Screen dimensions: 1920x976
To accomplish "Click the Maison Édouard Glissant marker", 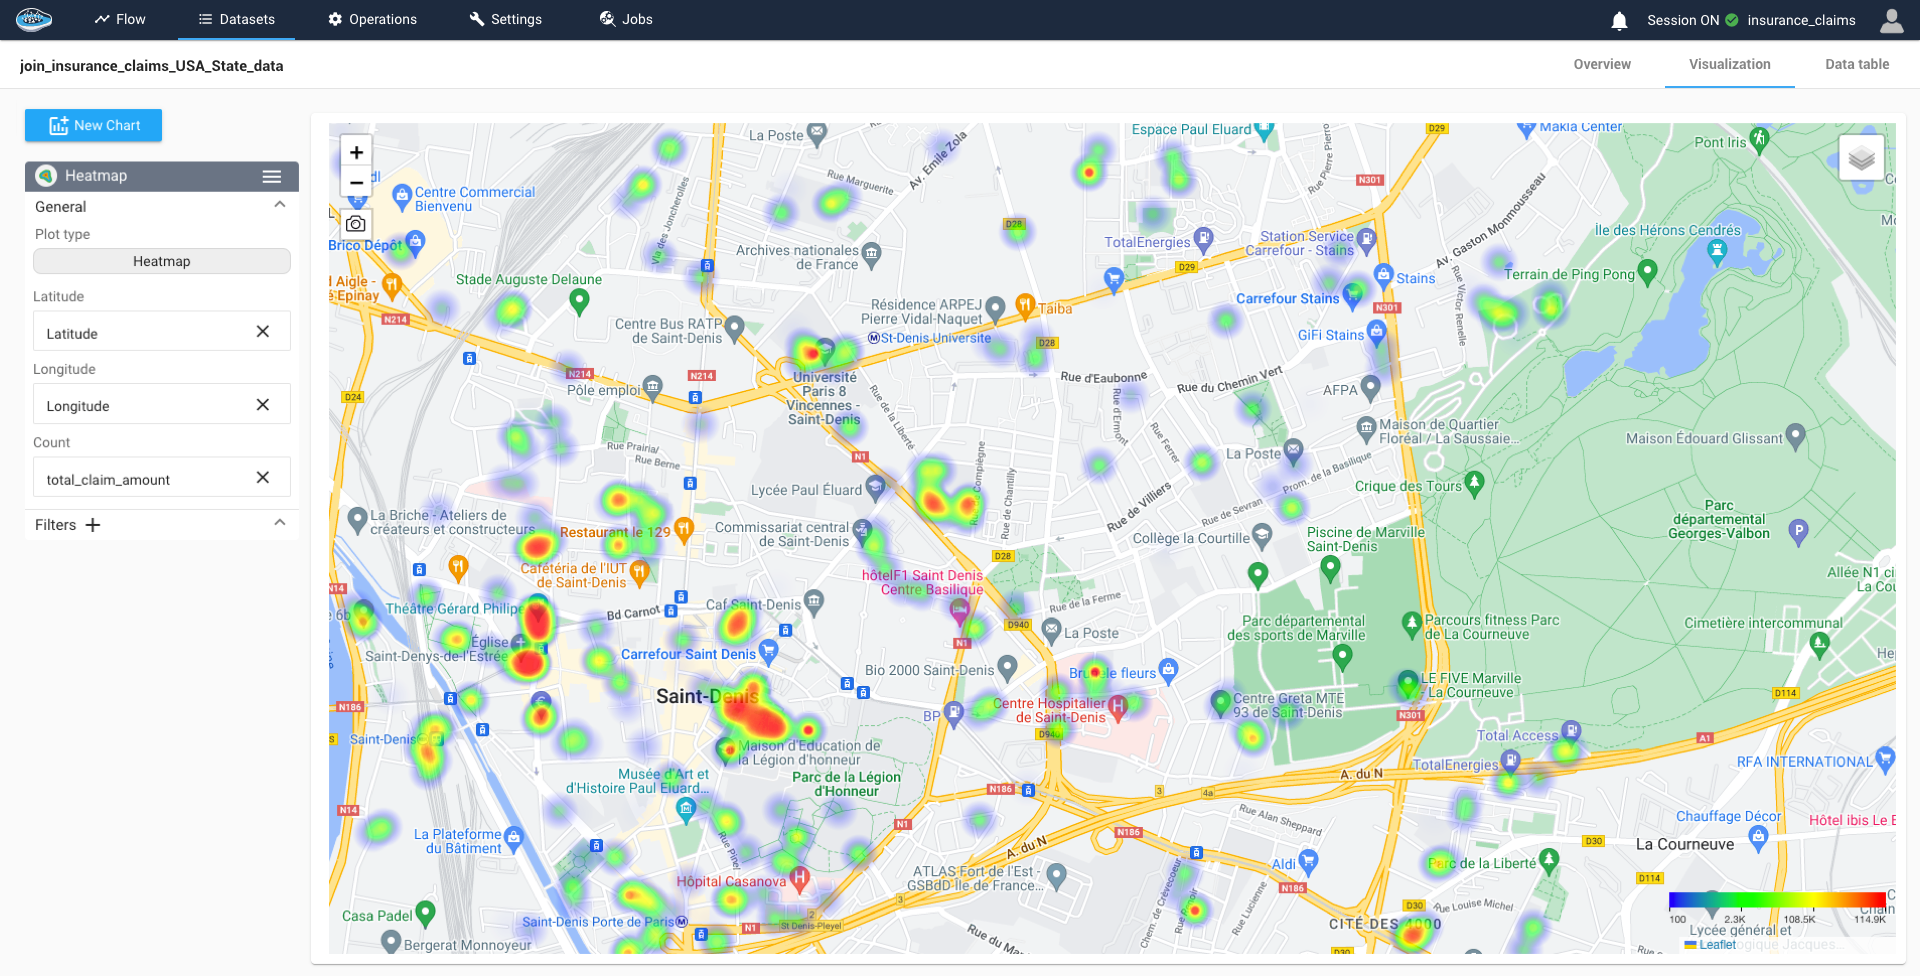I will [x=1795, y=435].
